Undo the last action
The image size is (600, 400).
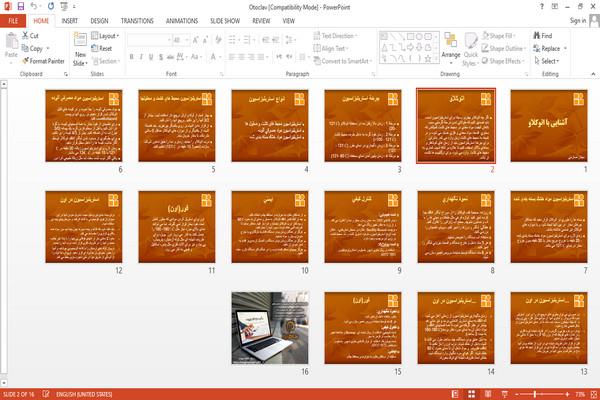coord(34,6)
